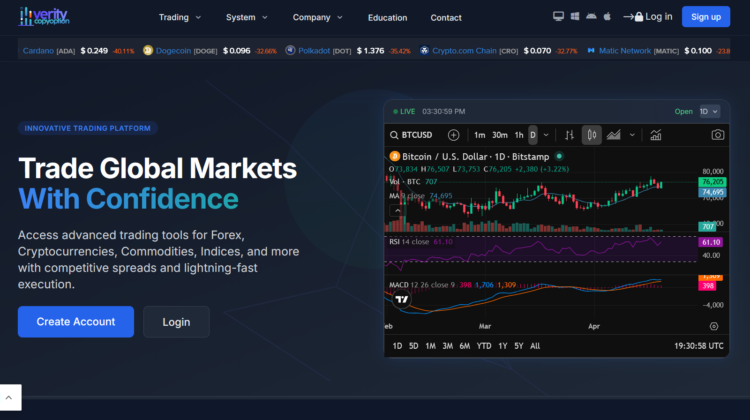Select the bar chart style button
The image size is (750, 420).
click(x=569, y=135)
